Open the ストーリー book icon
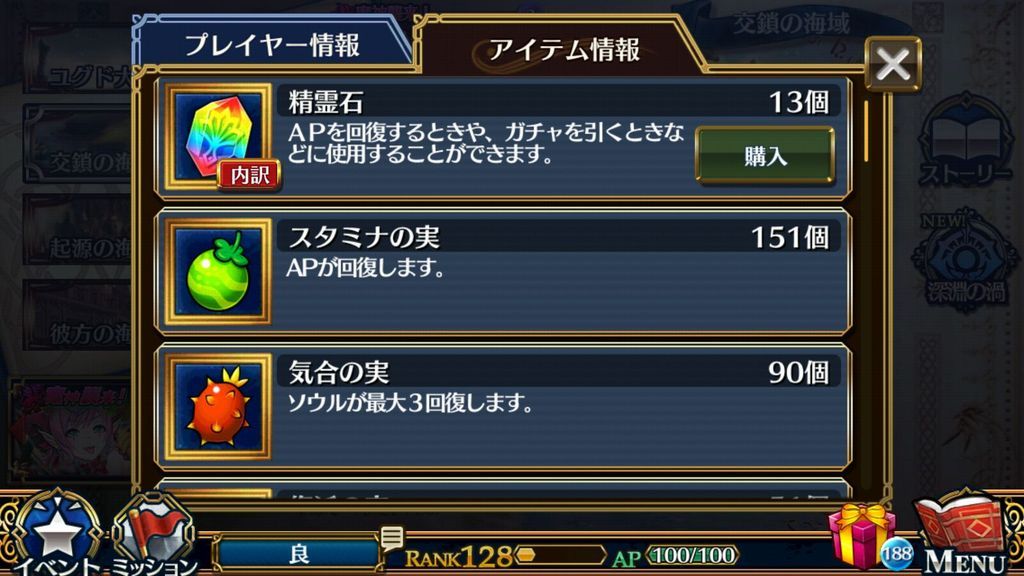This screenshot has width=1024, height=576. [x=965, y=140]
